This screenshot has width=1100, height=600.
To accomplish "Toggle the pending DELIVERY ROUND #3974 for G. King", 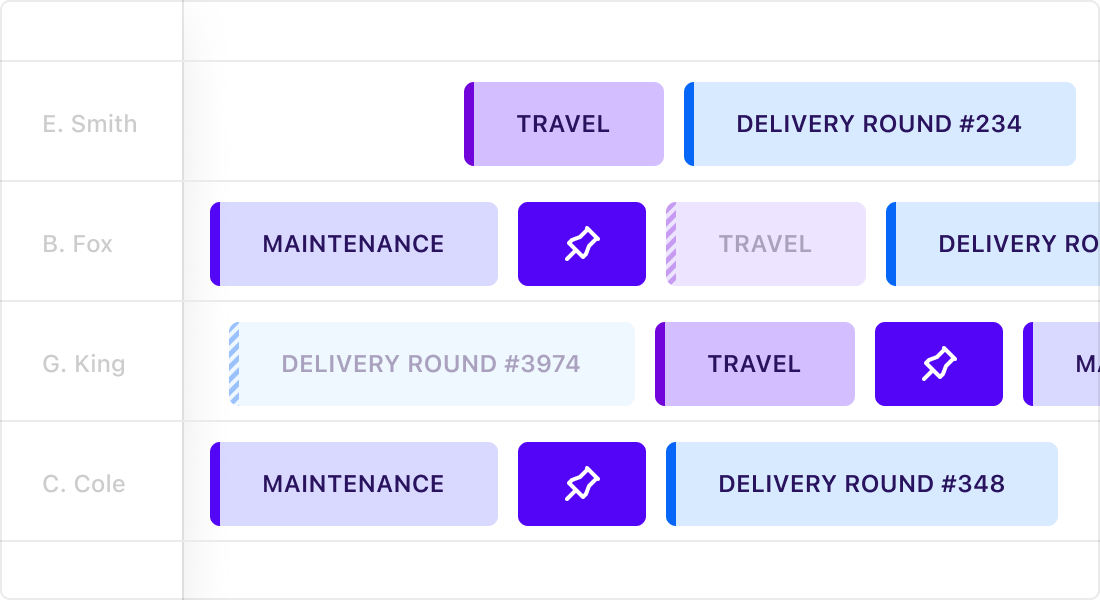I will [x=430, y=364].
